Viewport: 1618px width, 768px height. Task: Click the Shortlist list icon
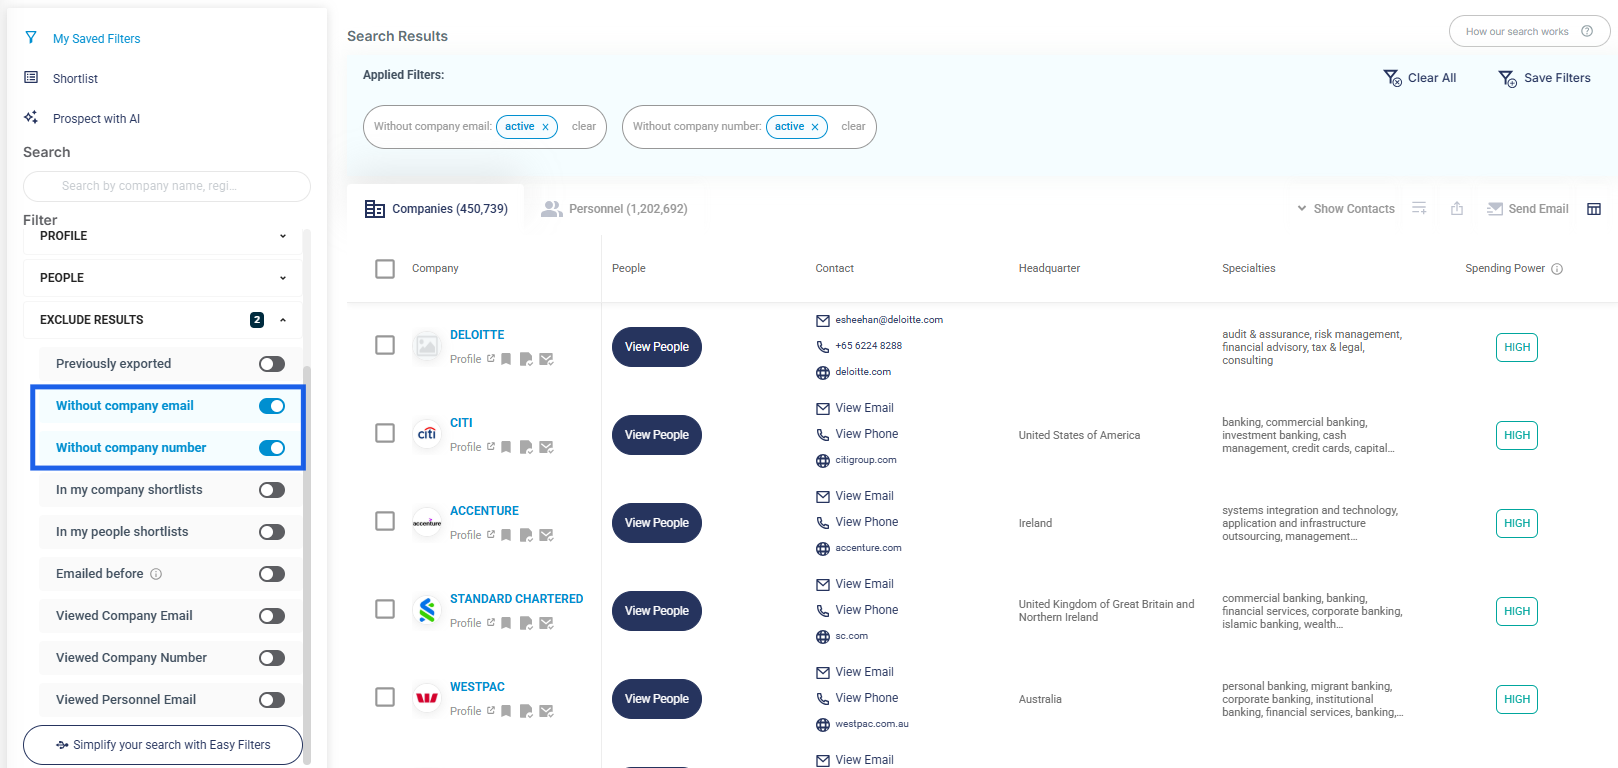31,77
